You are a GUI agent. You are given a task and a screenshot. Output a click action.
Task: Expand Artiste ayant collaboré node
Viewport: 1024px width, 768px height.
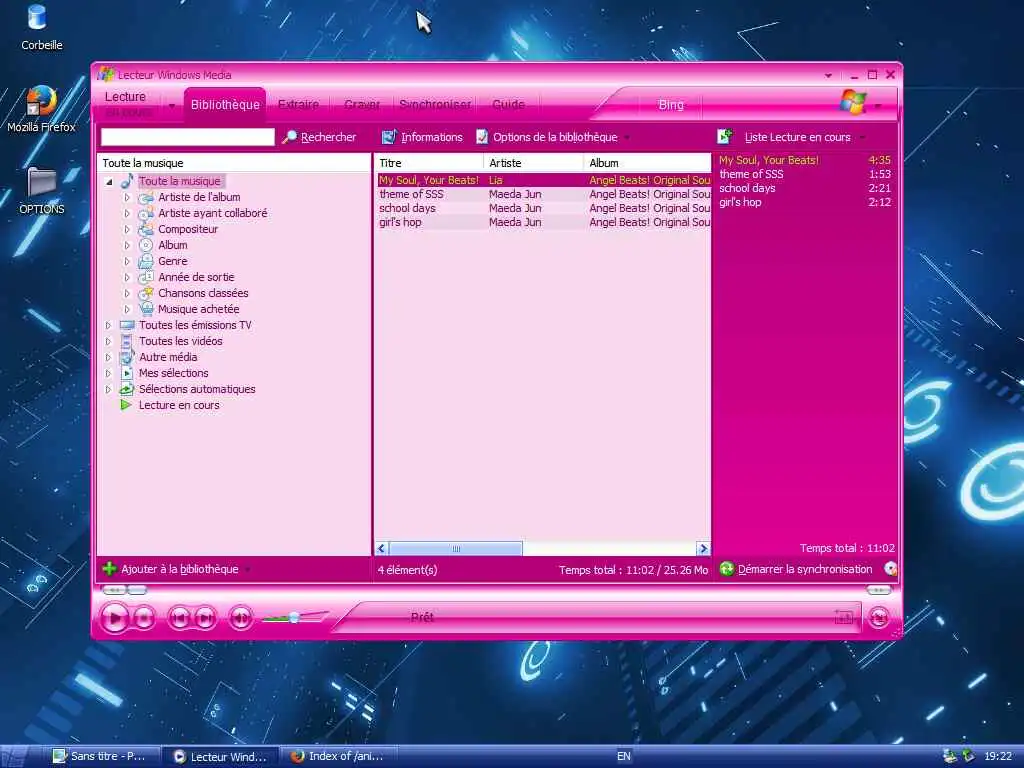(x=127, y=214)
